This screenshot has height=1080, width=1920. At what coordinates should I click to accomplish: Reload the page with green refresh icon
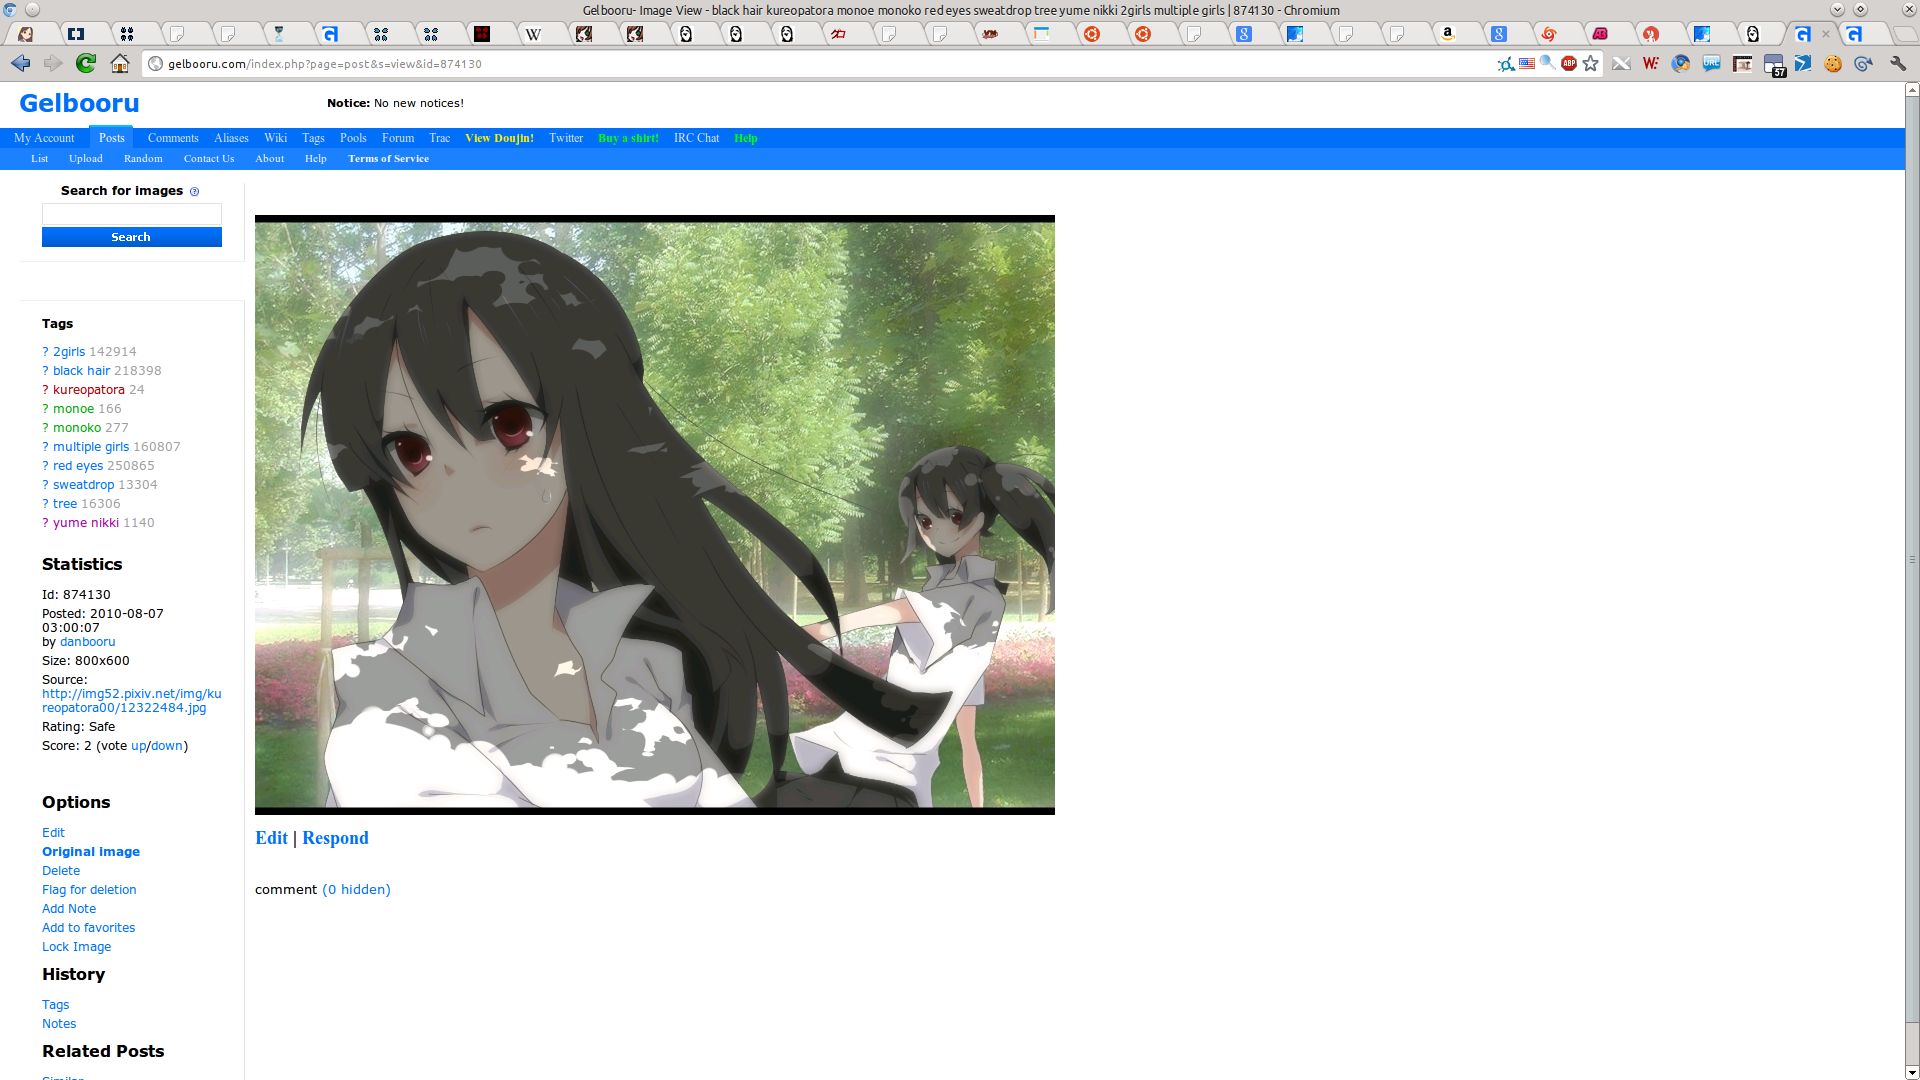pos(86,63)
